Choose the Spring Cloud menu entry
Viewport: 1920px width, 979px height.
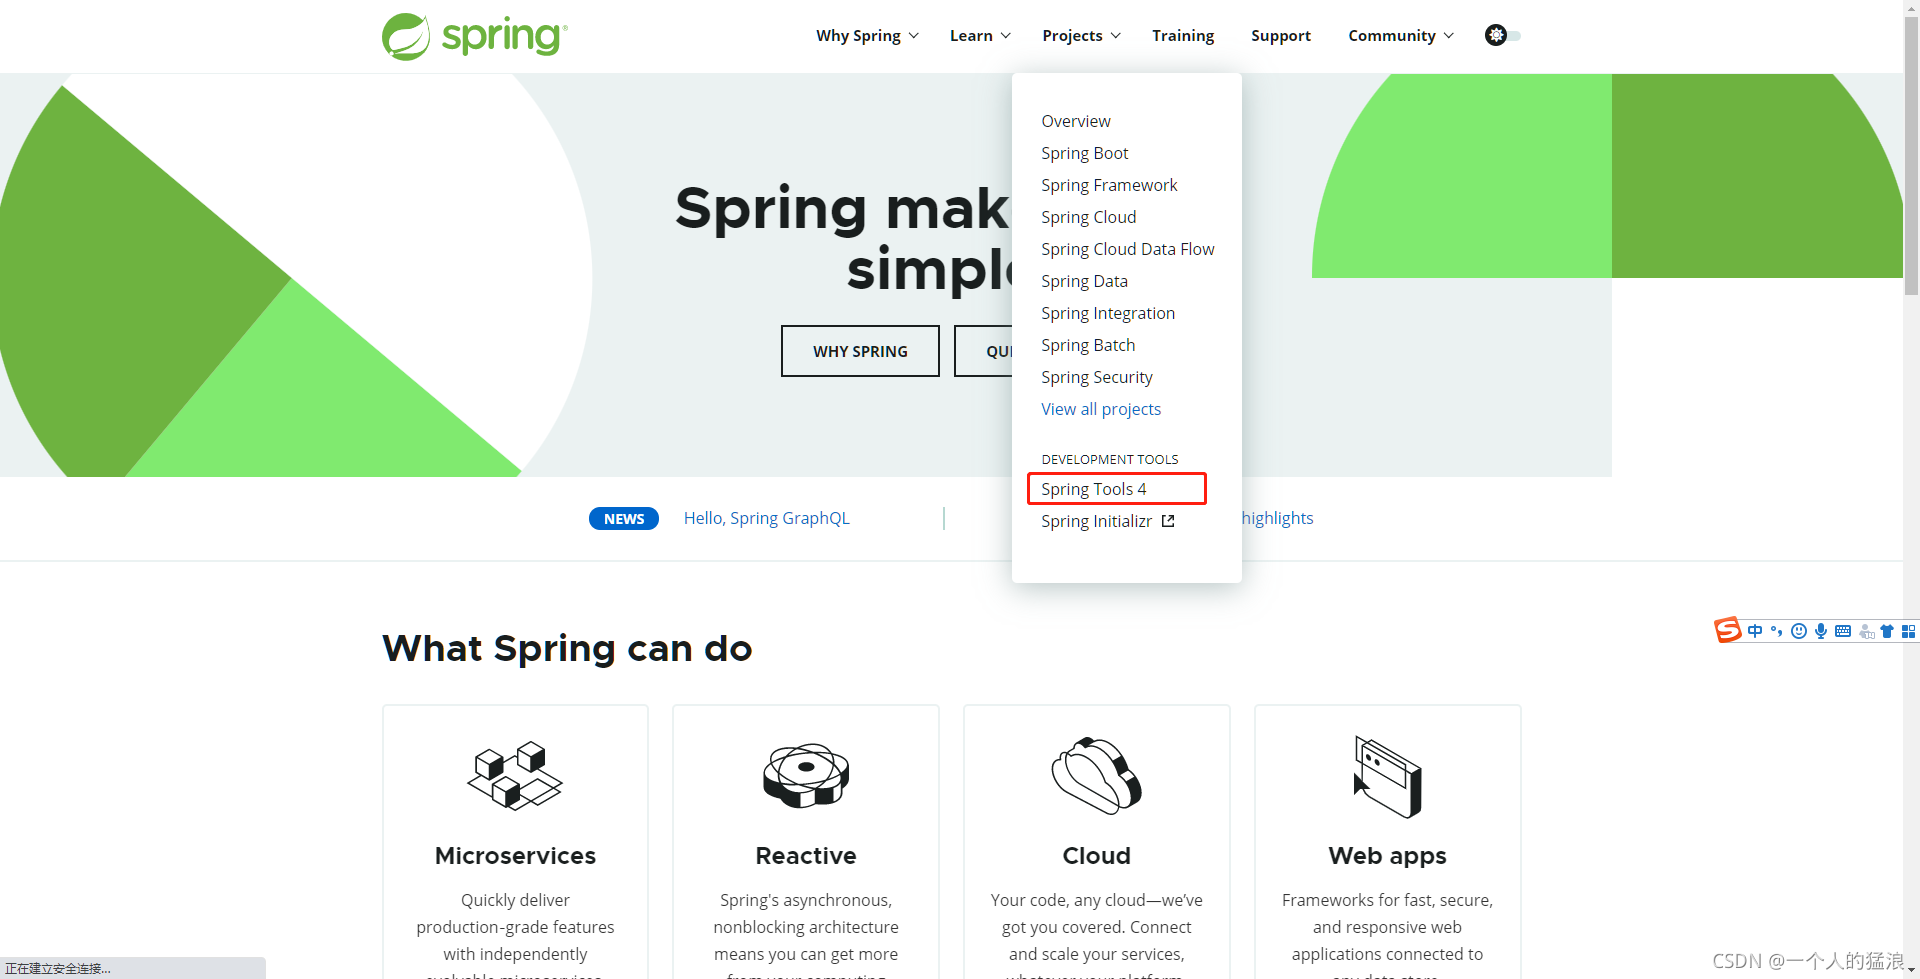point(1089,217)
